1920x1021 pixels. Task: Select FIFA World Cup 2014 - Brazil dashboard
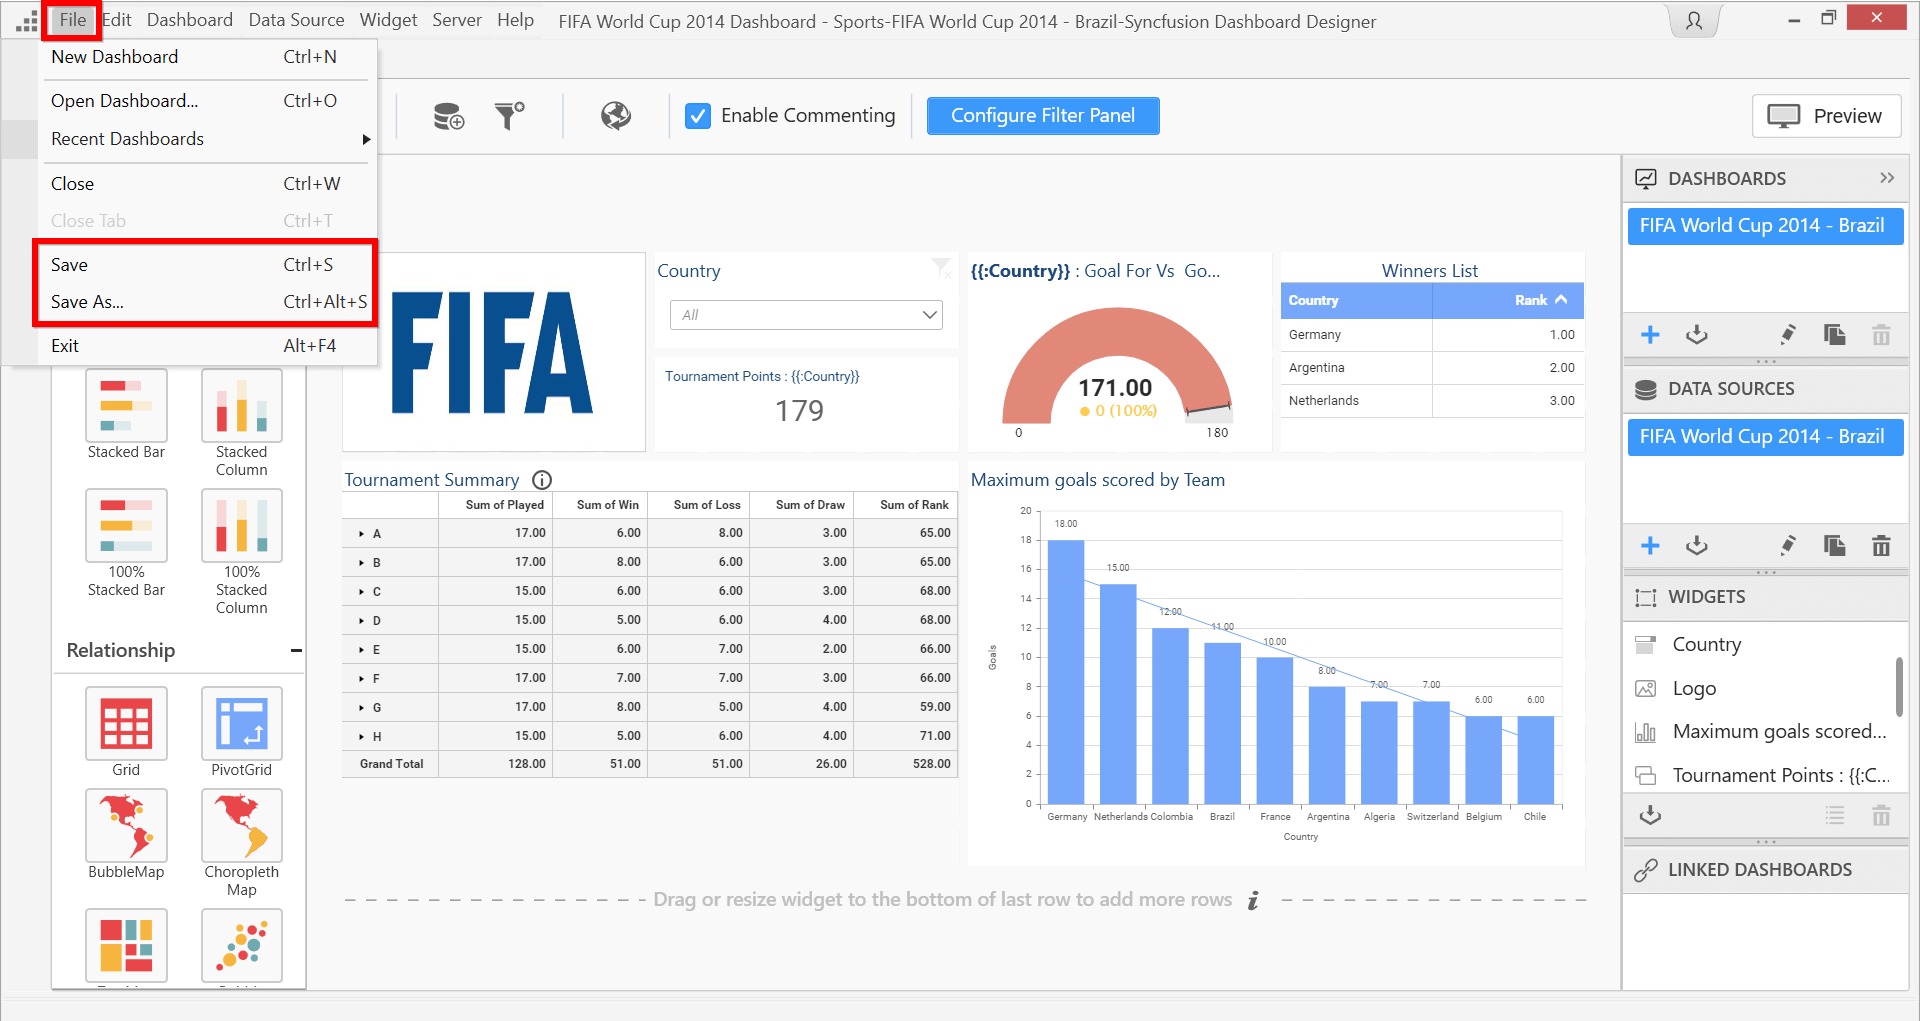[x=1765, y=226]
